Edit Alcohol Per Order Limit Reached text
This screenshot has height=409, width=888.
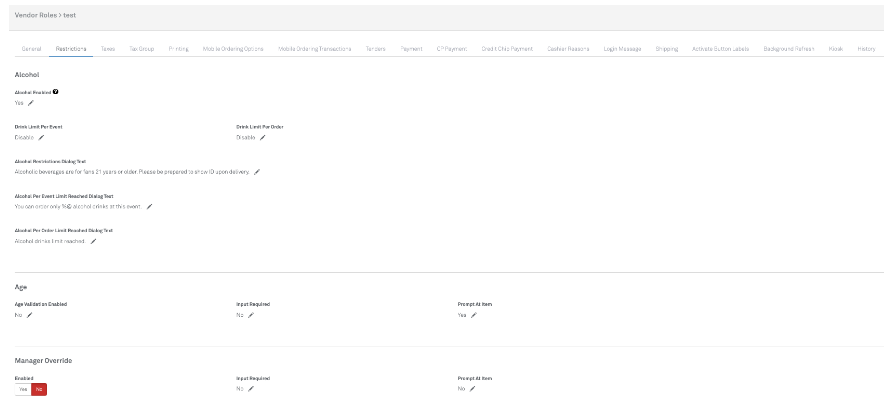[x=93, y=241]
